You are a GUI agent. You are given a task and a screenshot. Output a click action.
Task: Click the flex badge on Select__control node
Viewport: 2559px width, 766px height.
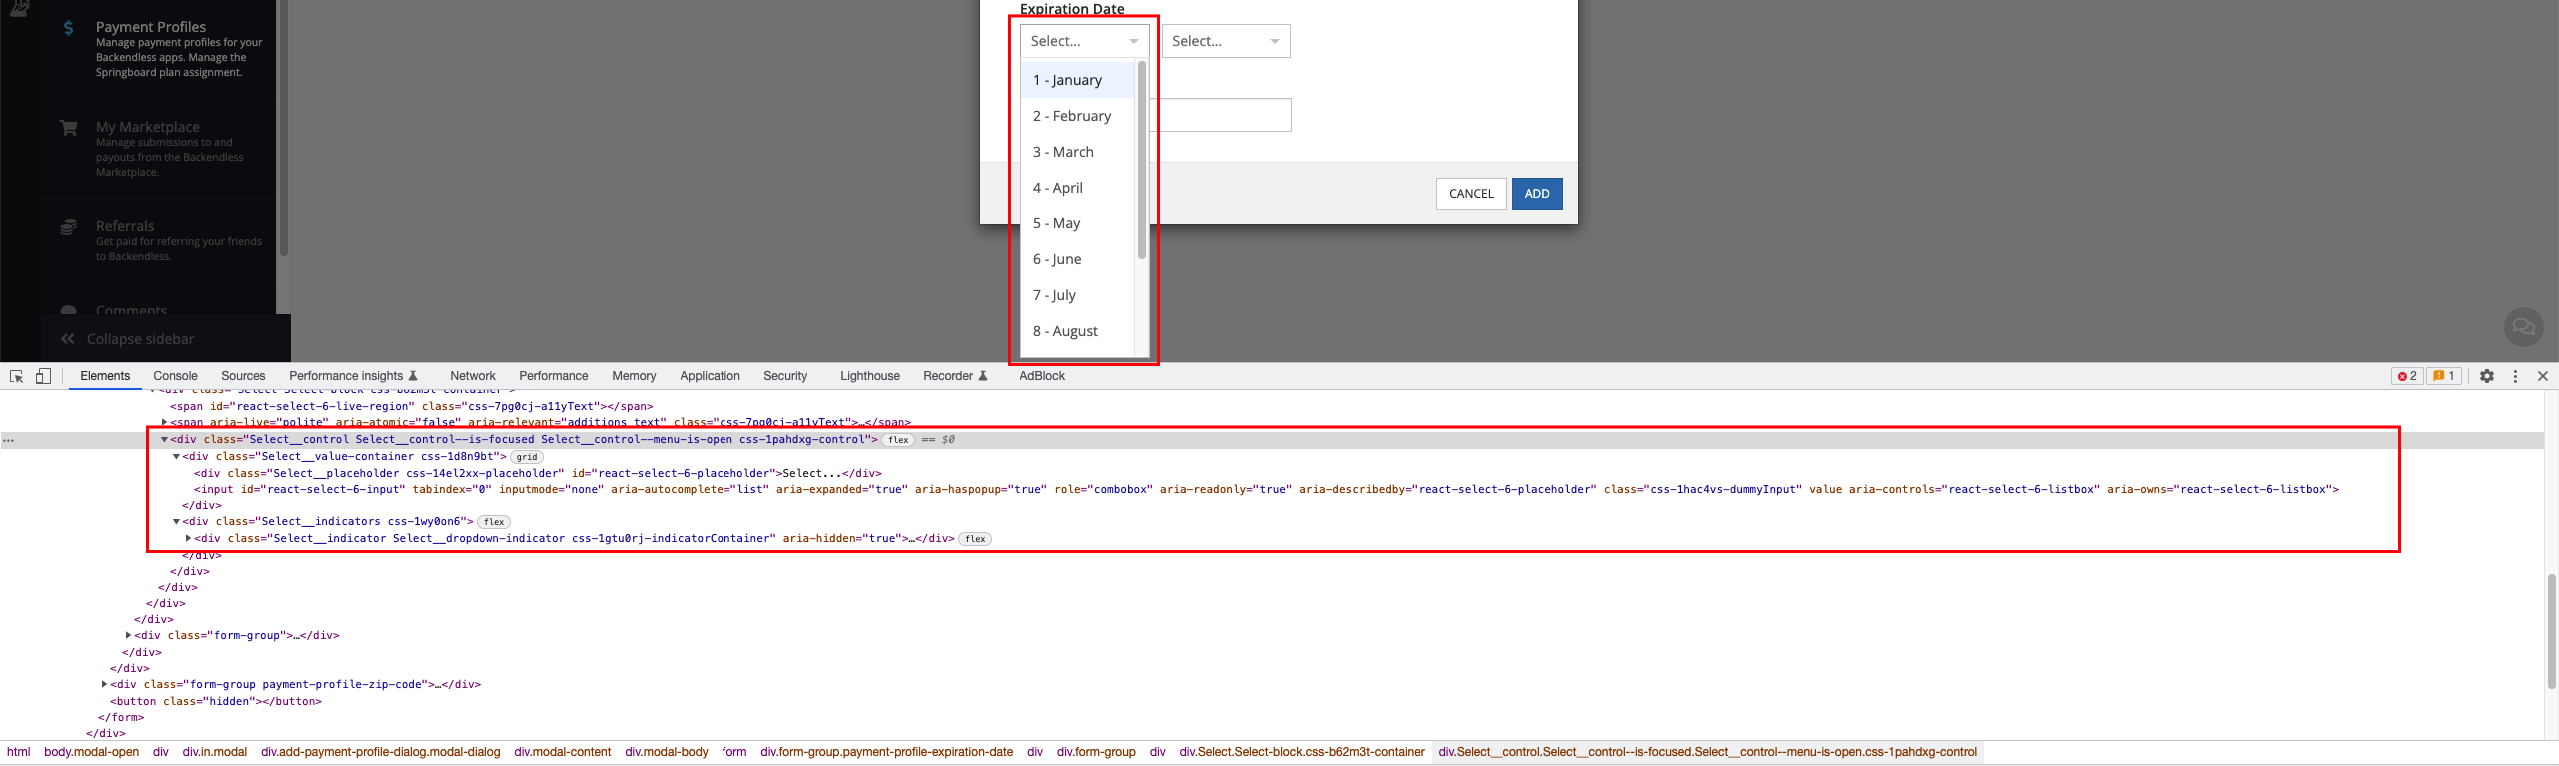(x=898, y=440)
